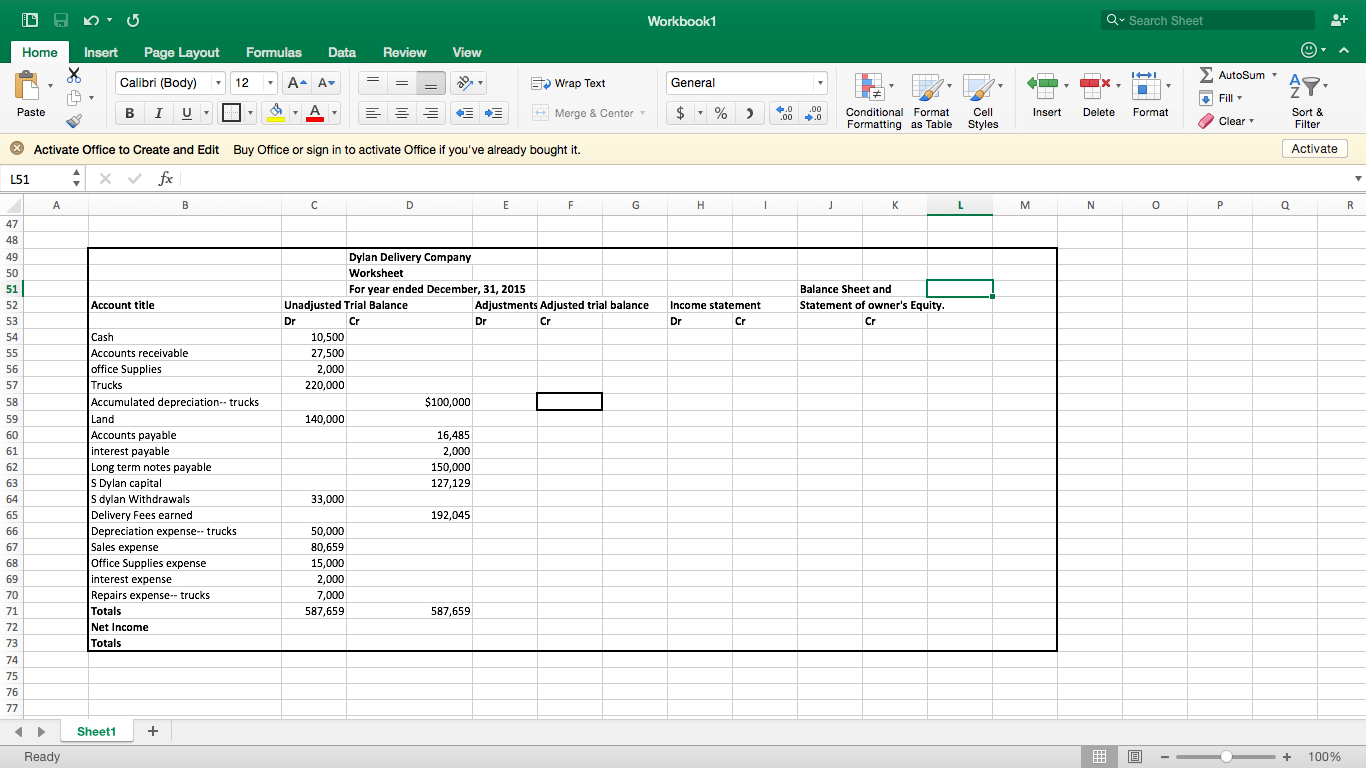The image size is (1366, 768).
Task: Open Format as Table
Action: point(931,101)
